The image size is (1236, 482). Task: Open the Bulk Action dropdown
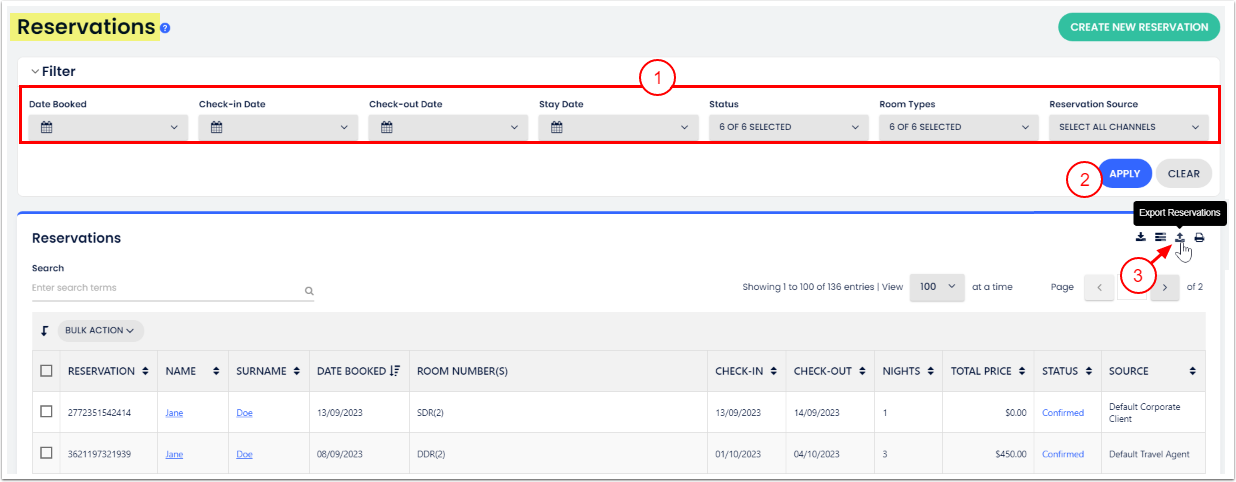[102, 329]
